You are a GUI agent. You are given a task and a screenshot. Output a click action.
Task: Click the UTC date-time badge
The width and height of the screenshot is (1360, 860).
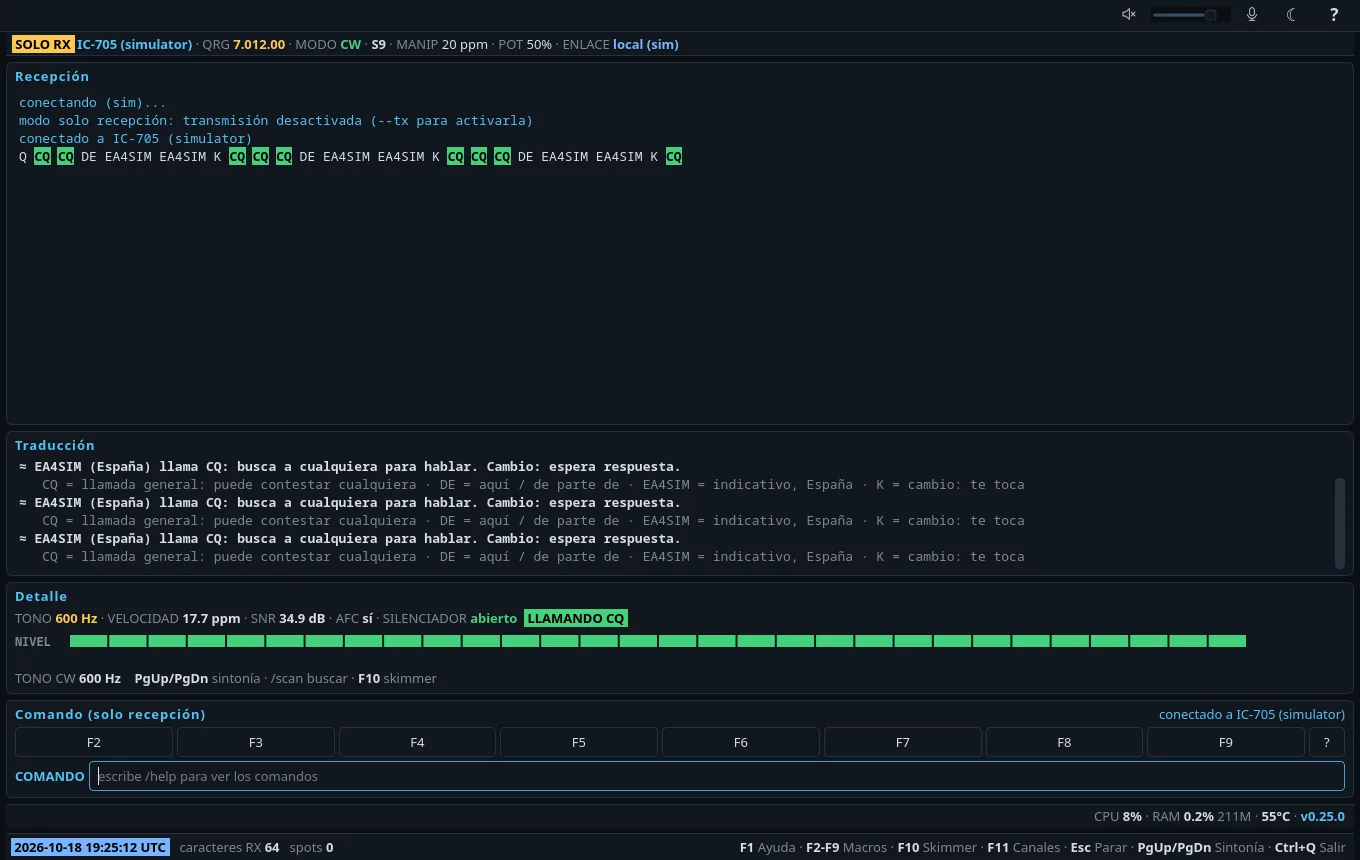click(90, 847)
